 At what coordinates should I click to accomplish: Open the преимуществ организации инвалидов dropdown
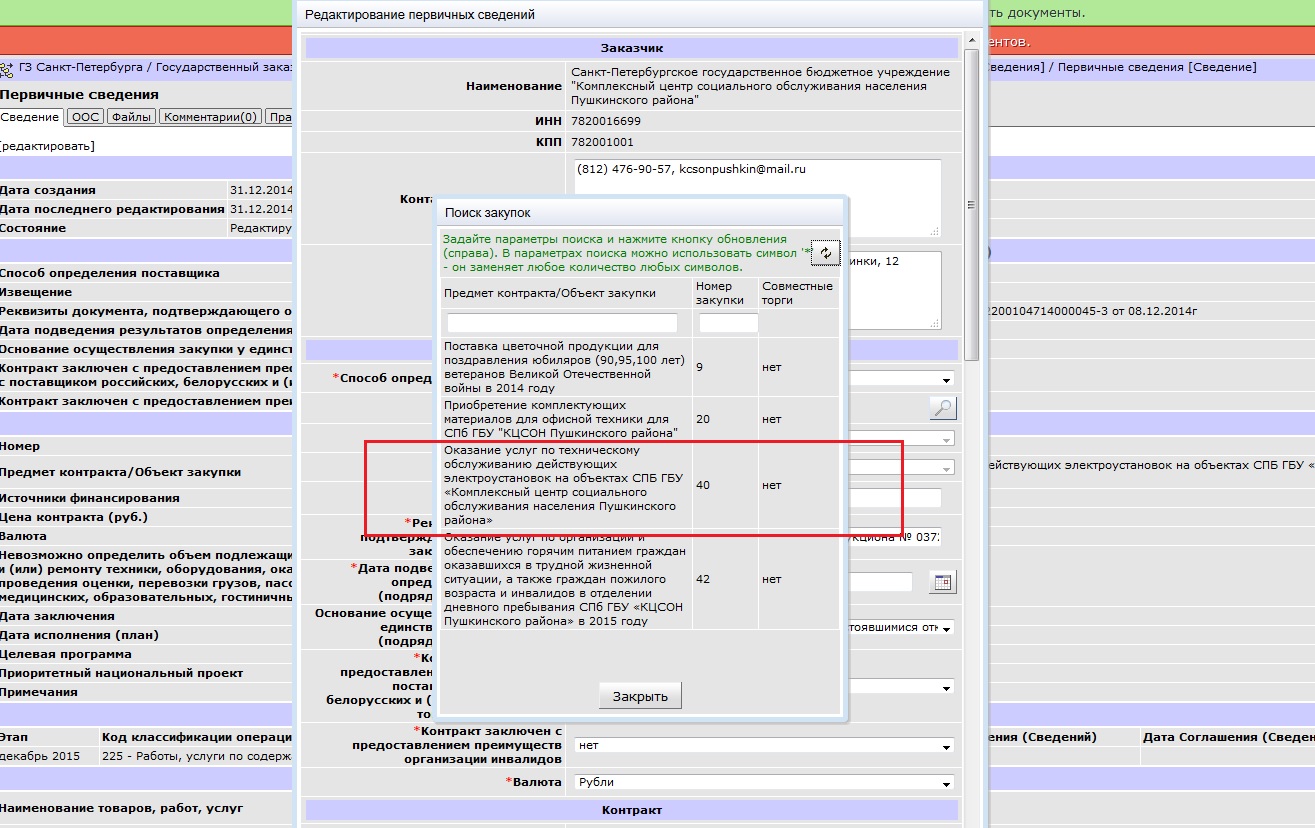coord(764,746)
